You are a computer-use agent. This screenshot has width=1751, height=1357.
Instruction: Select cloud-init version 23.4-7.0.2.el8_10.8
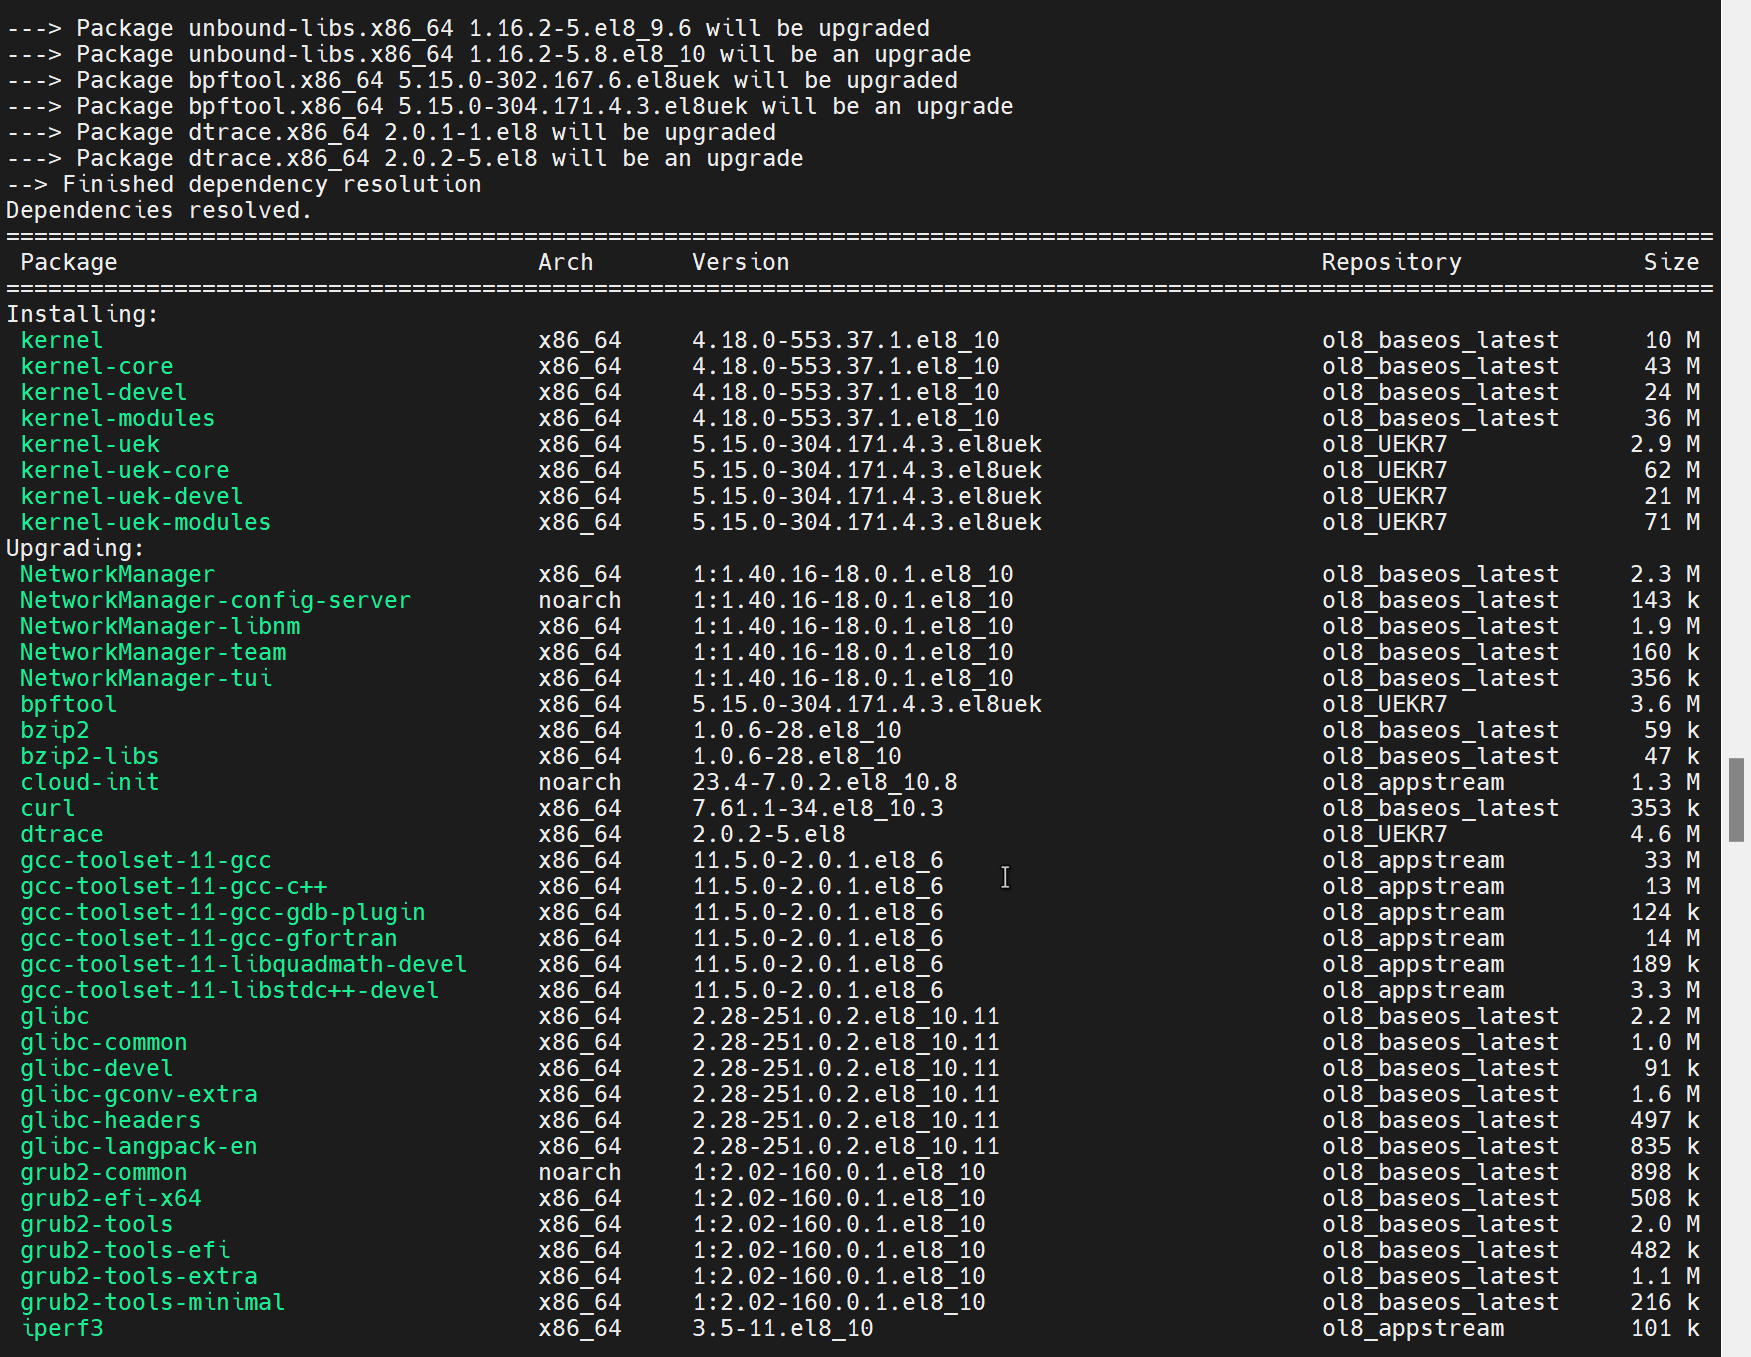click(825, 782)
